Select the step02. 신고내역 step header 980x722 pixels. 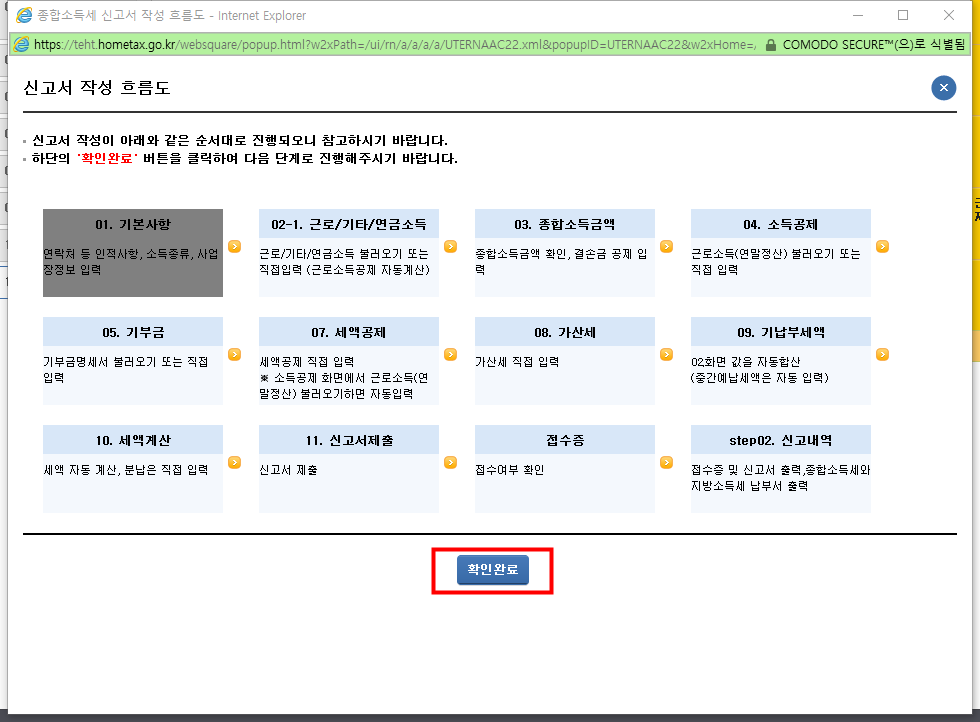click(781, 441)
